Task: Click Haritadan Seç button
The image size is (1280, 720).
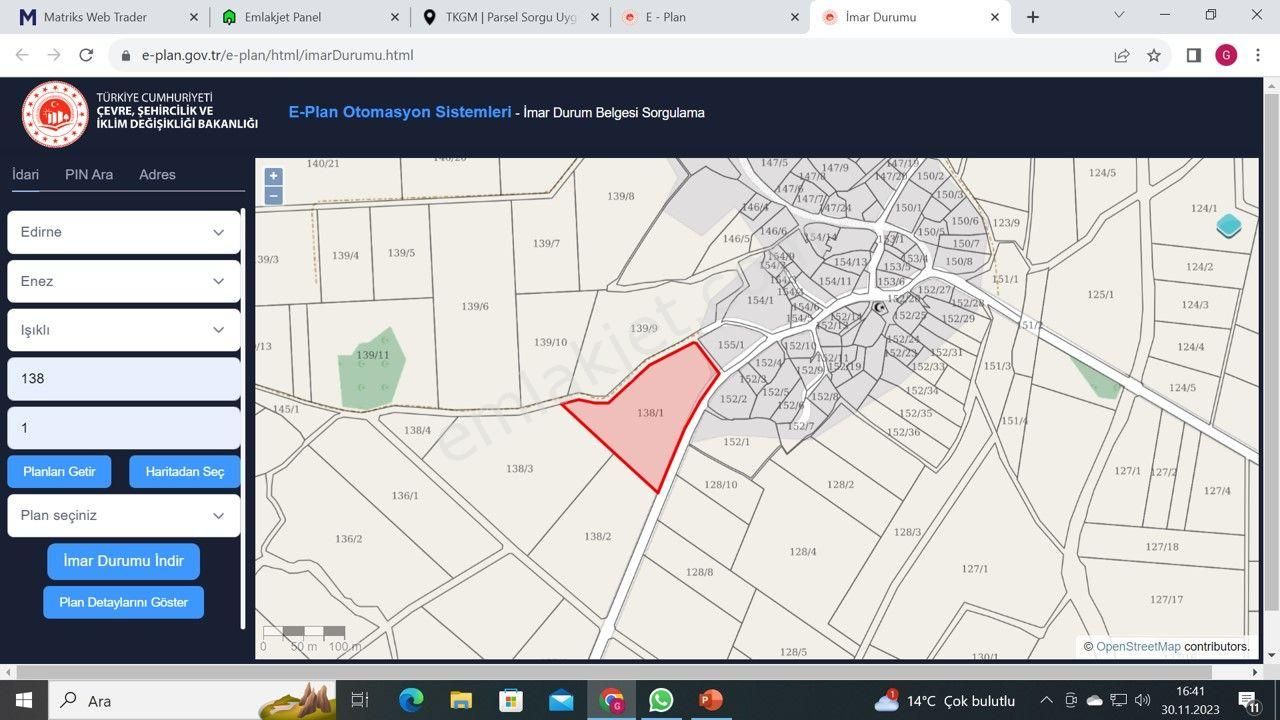Action: tap(185, 472)
